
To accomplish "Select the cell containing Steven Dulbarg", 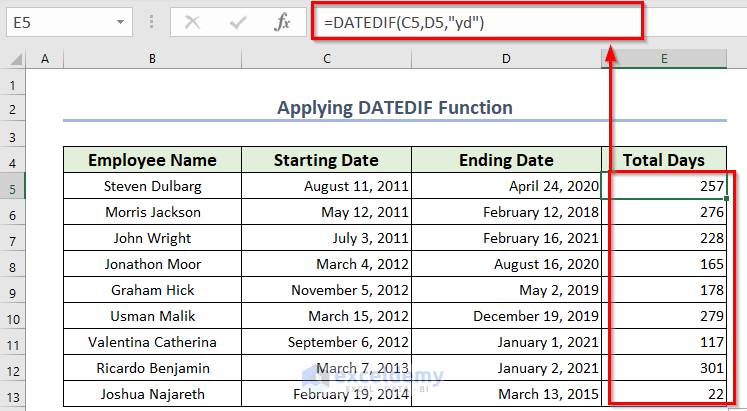I will pyautogui.click(x=152, y=186).
